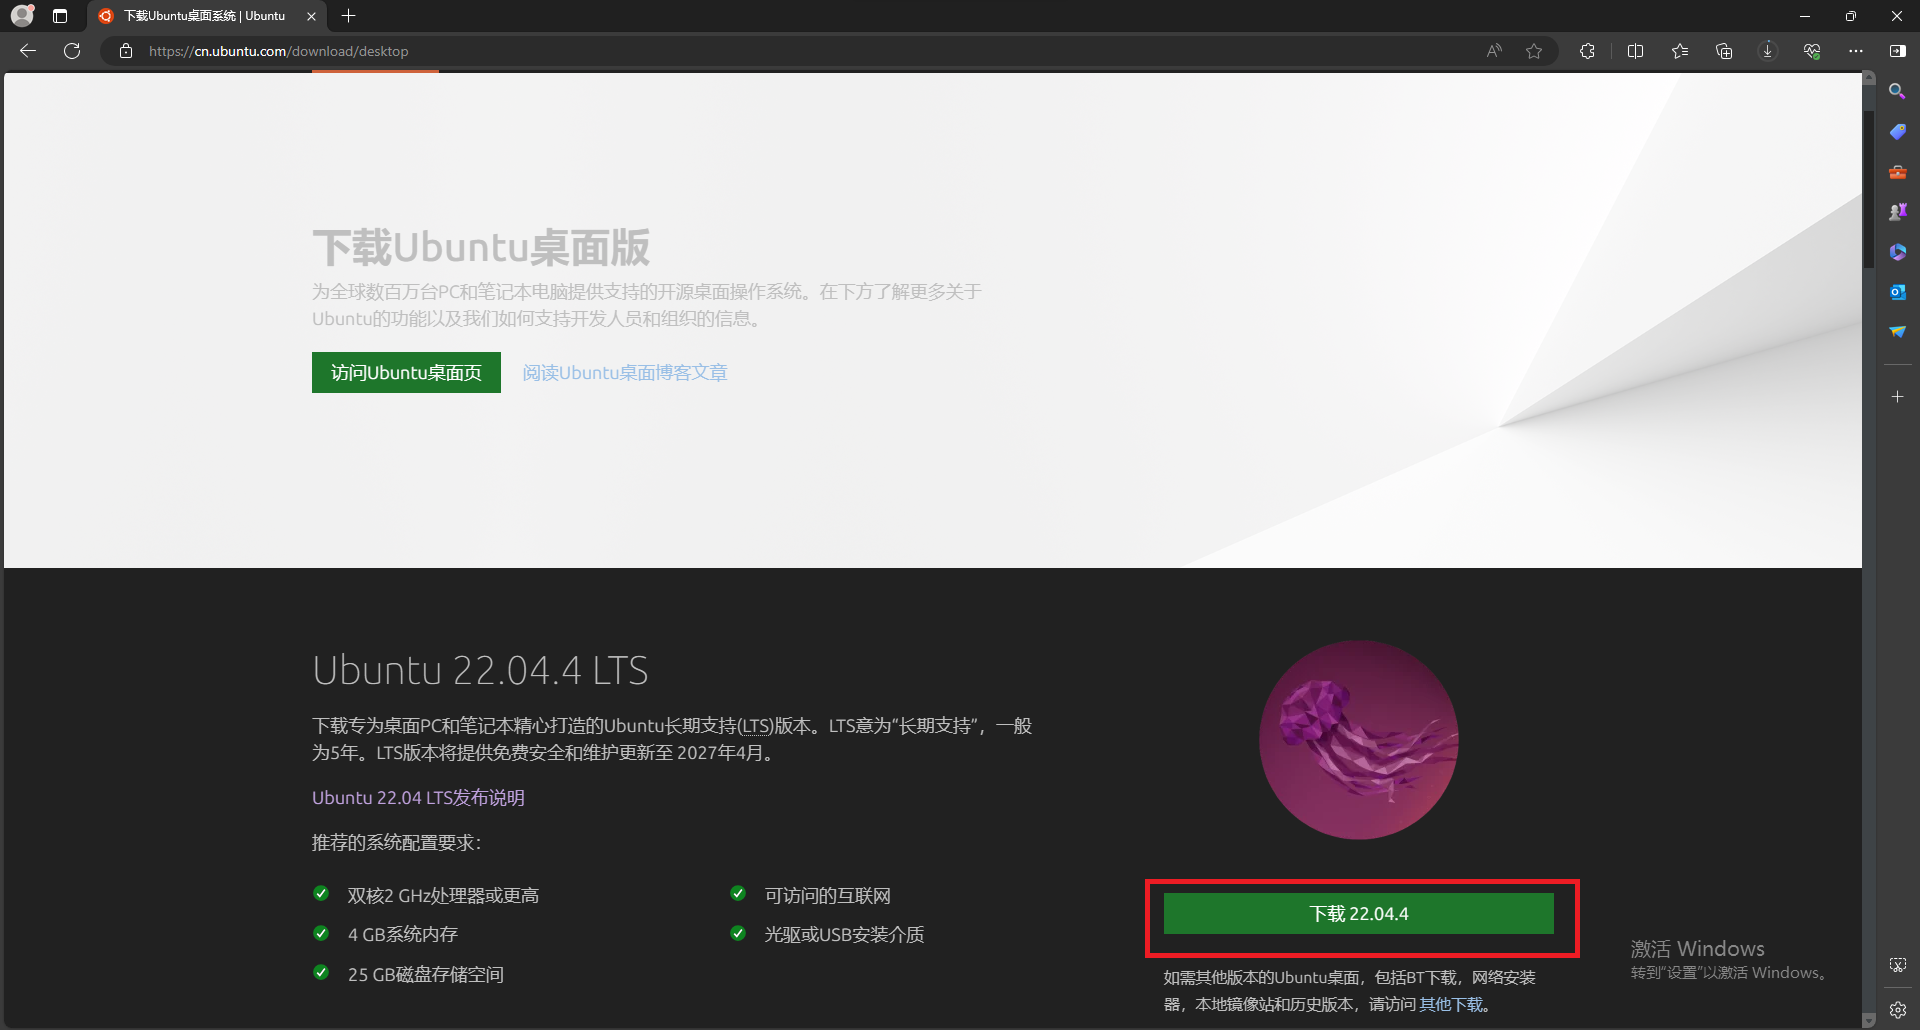Open the Settings and more menu
The height and width of the screenshot is (1030, 1920).
[x=1856, y=51]
